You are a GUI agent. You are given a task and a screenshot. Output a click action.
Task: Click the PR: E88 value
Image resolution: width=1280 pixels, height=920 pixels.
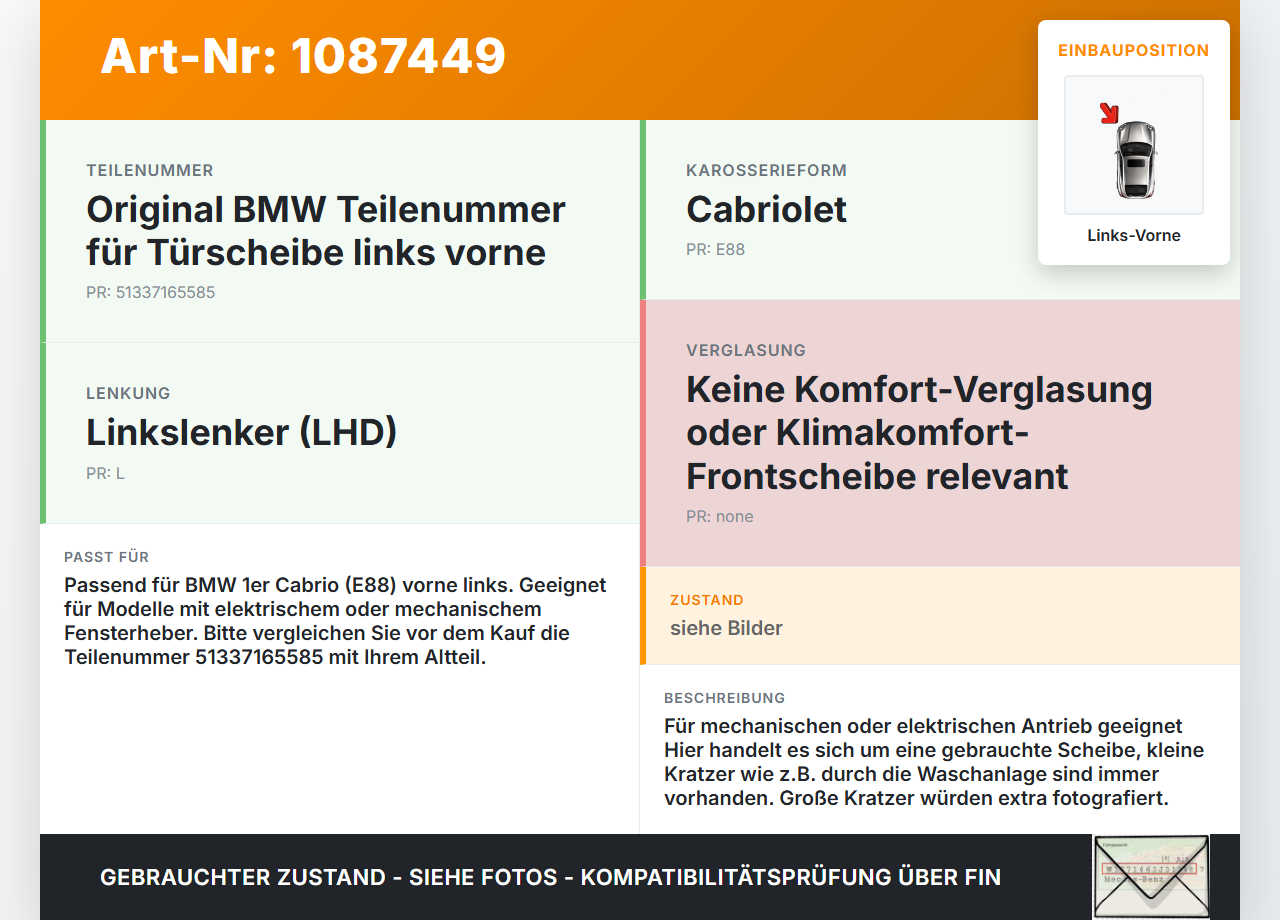(x=716, y=250)
